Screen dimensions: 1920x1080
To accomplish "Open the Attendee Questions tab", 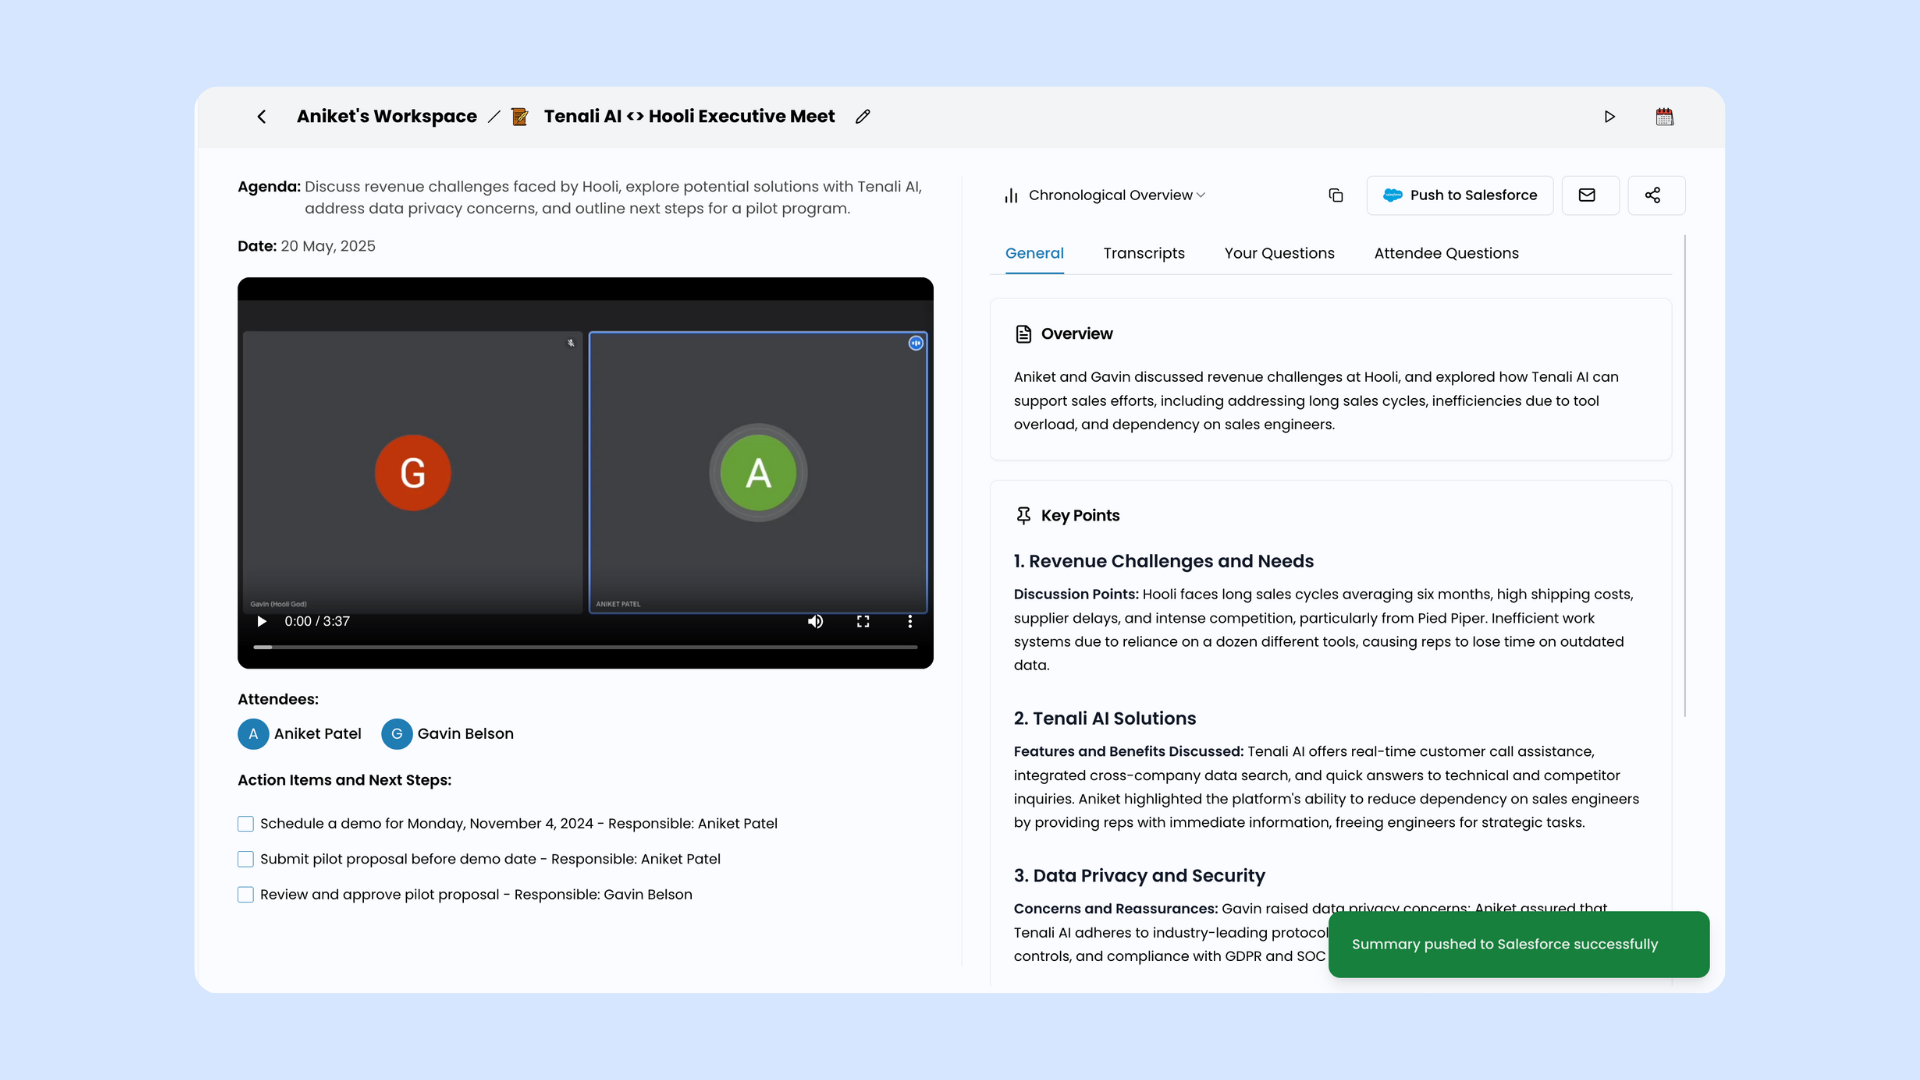I will coord(1445,253).
